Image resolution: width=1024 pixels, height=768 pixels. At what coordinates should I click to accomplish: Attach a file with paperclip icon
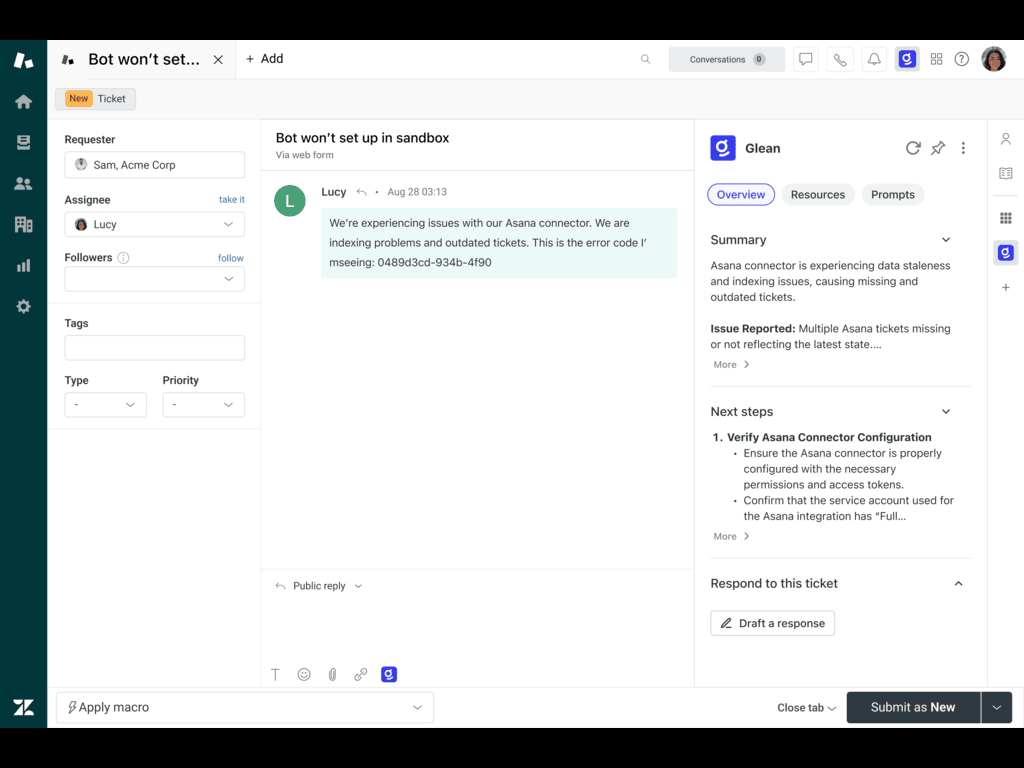(332, 675)
